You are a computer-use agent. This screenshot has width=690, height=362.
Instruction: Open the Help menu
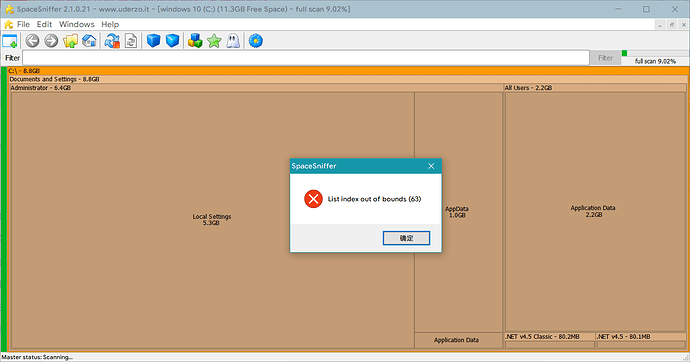[x=110, y=25]
